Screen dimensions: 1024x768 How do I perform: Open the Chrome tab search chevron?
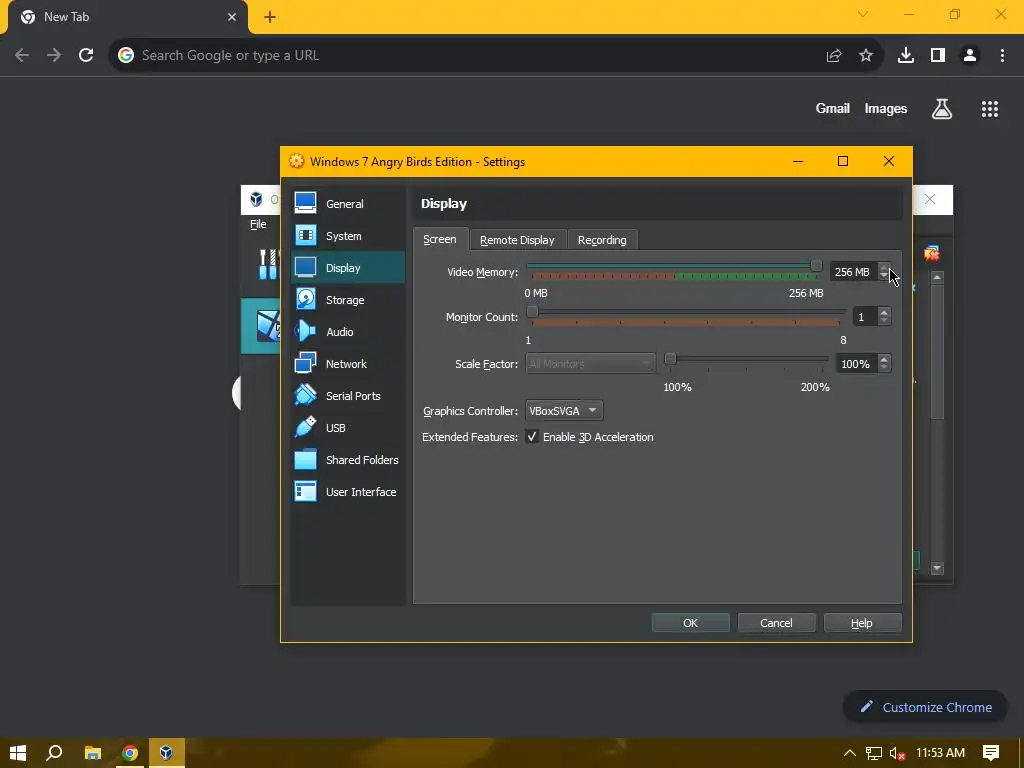[863, 14]
